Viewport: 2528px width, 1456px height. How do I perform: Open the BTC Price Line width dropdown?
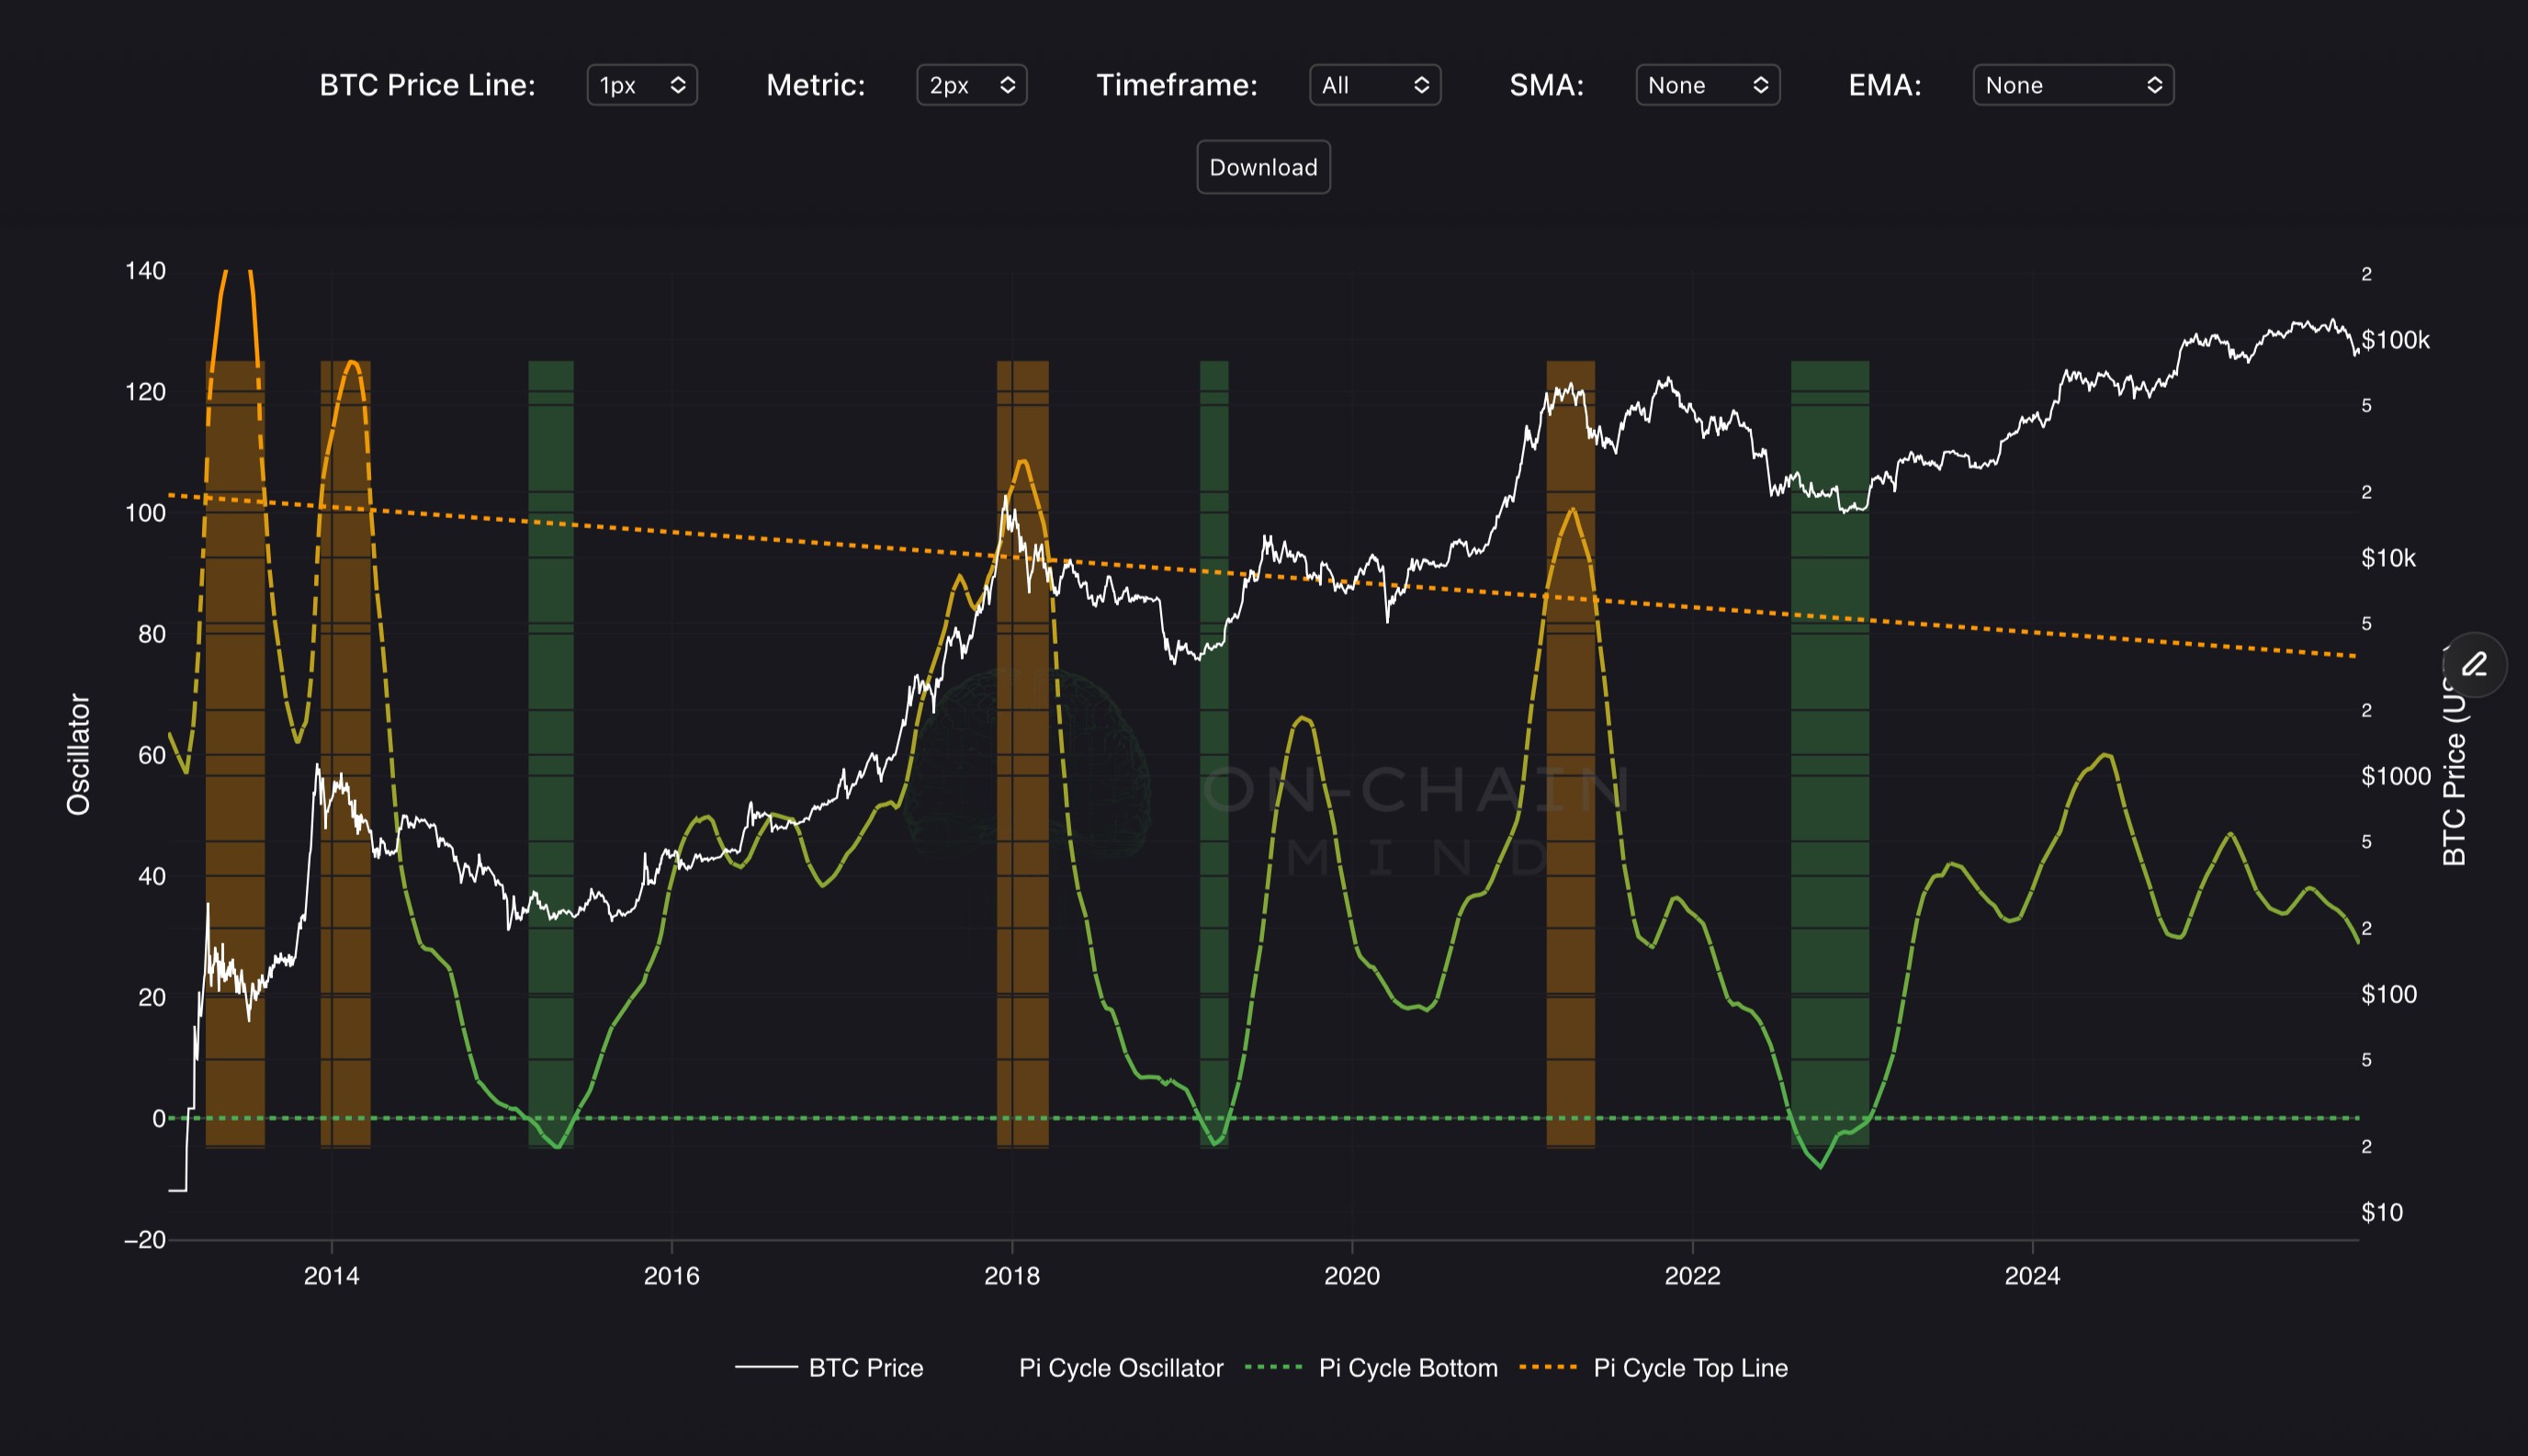641,85
